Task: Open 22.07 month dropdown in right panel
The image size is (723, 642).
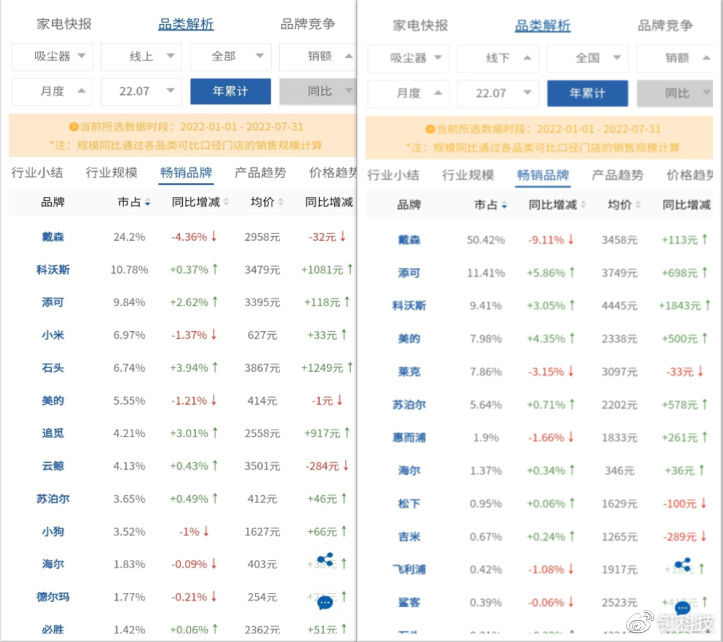Action: [498, 93]
